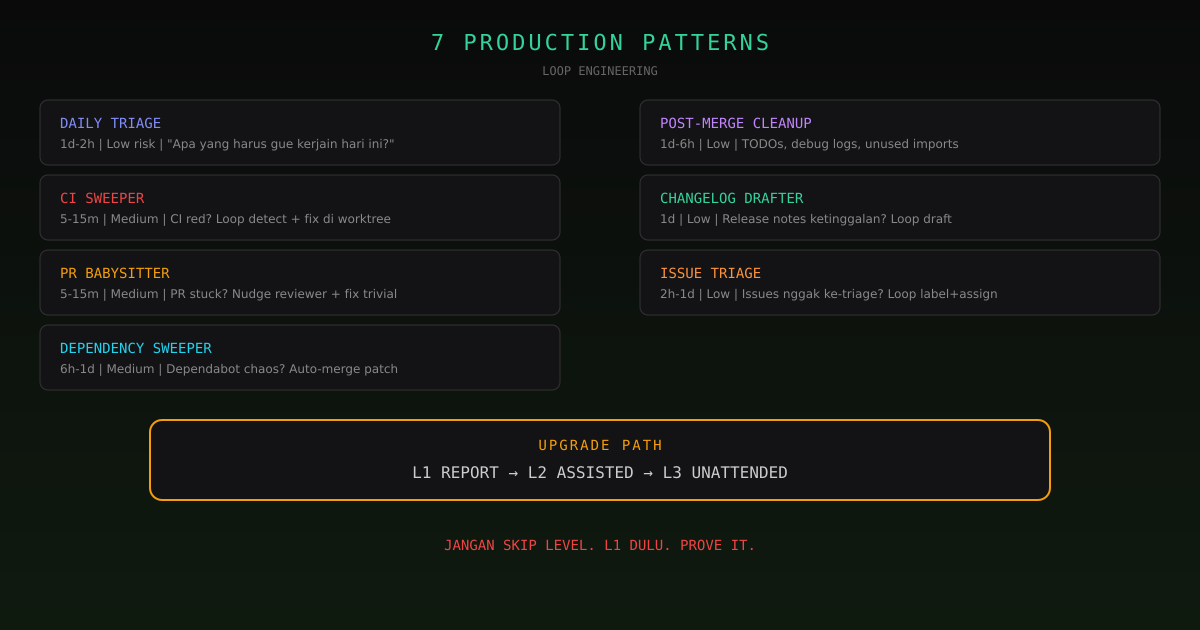Click the "CI red? Loop detect" description
The image size is (1200, 630).
[225, 219]
